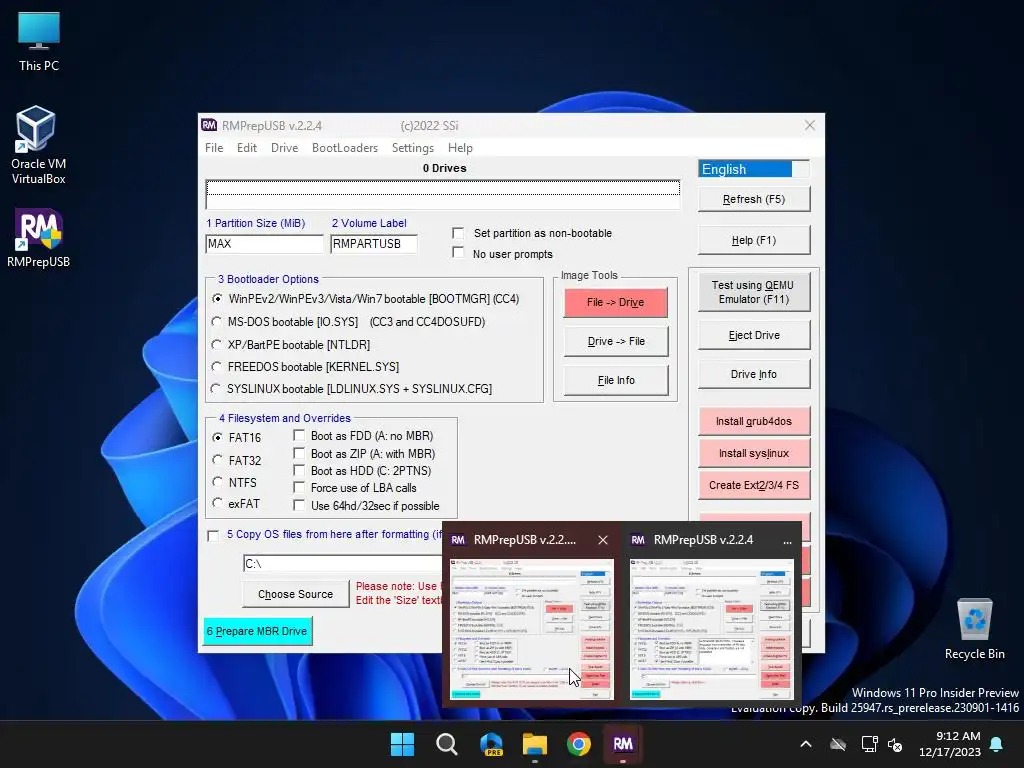Click Refresh (F5) button
This screenshot has height=768, width=1024.
click(754, 199)
